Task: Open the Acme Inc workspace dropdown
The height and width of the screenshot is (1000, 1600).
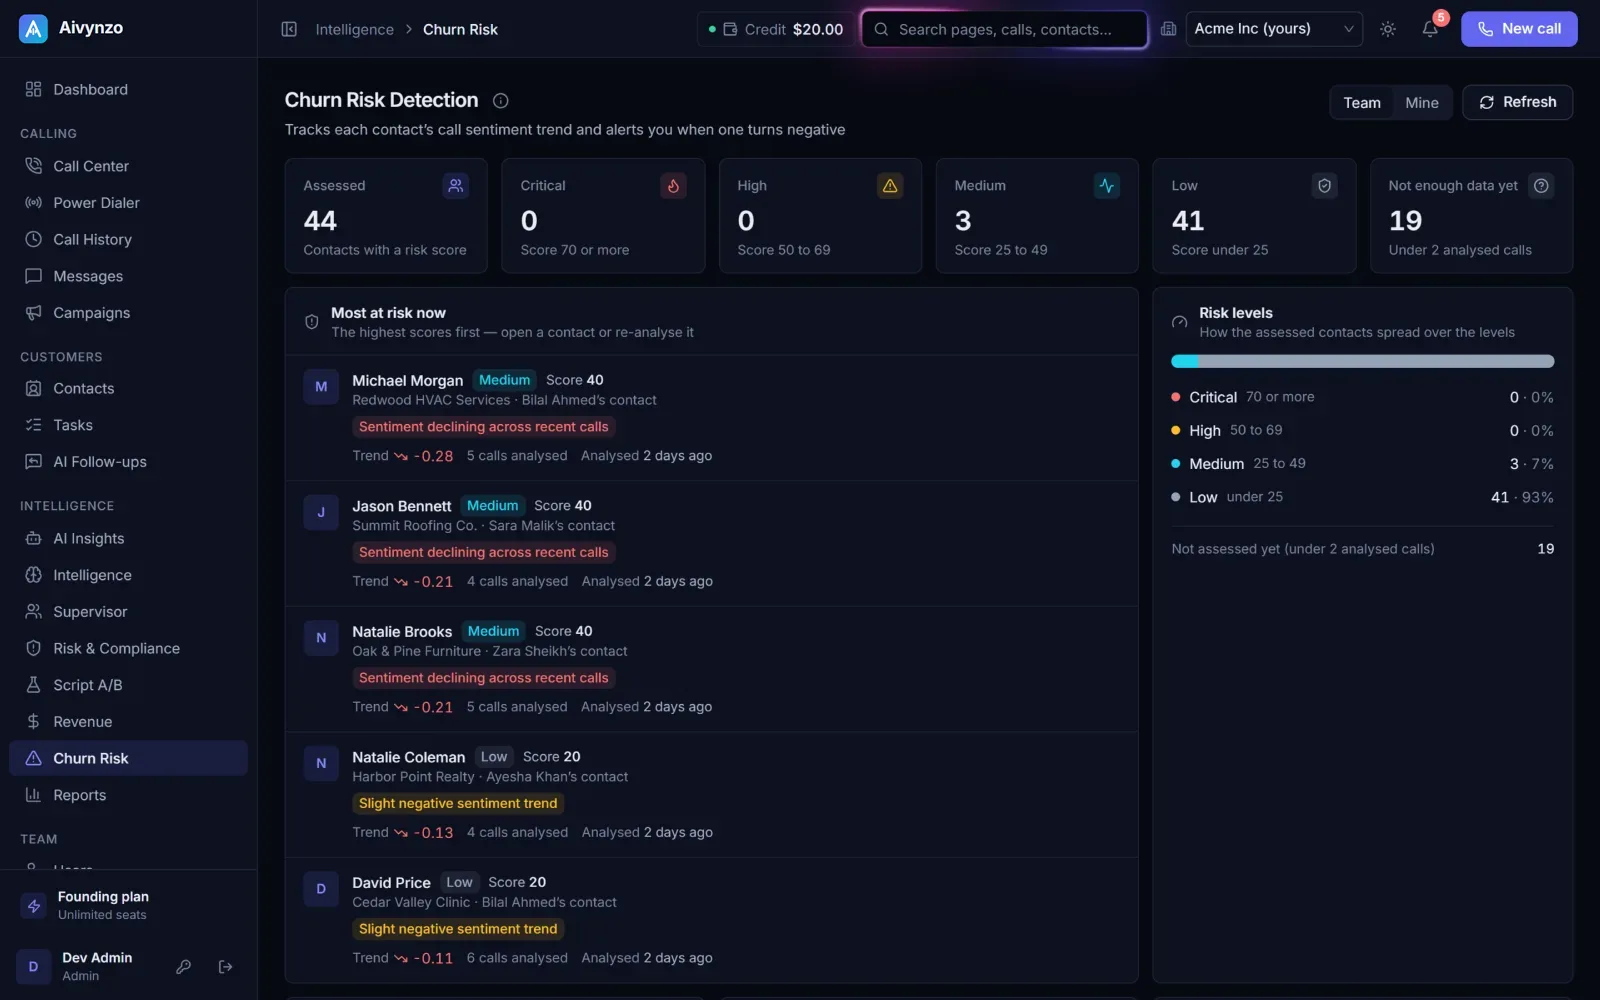Action: tap(1274, 29)
